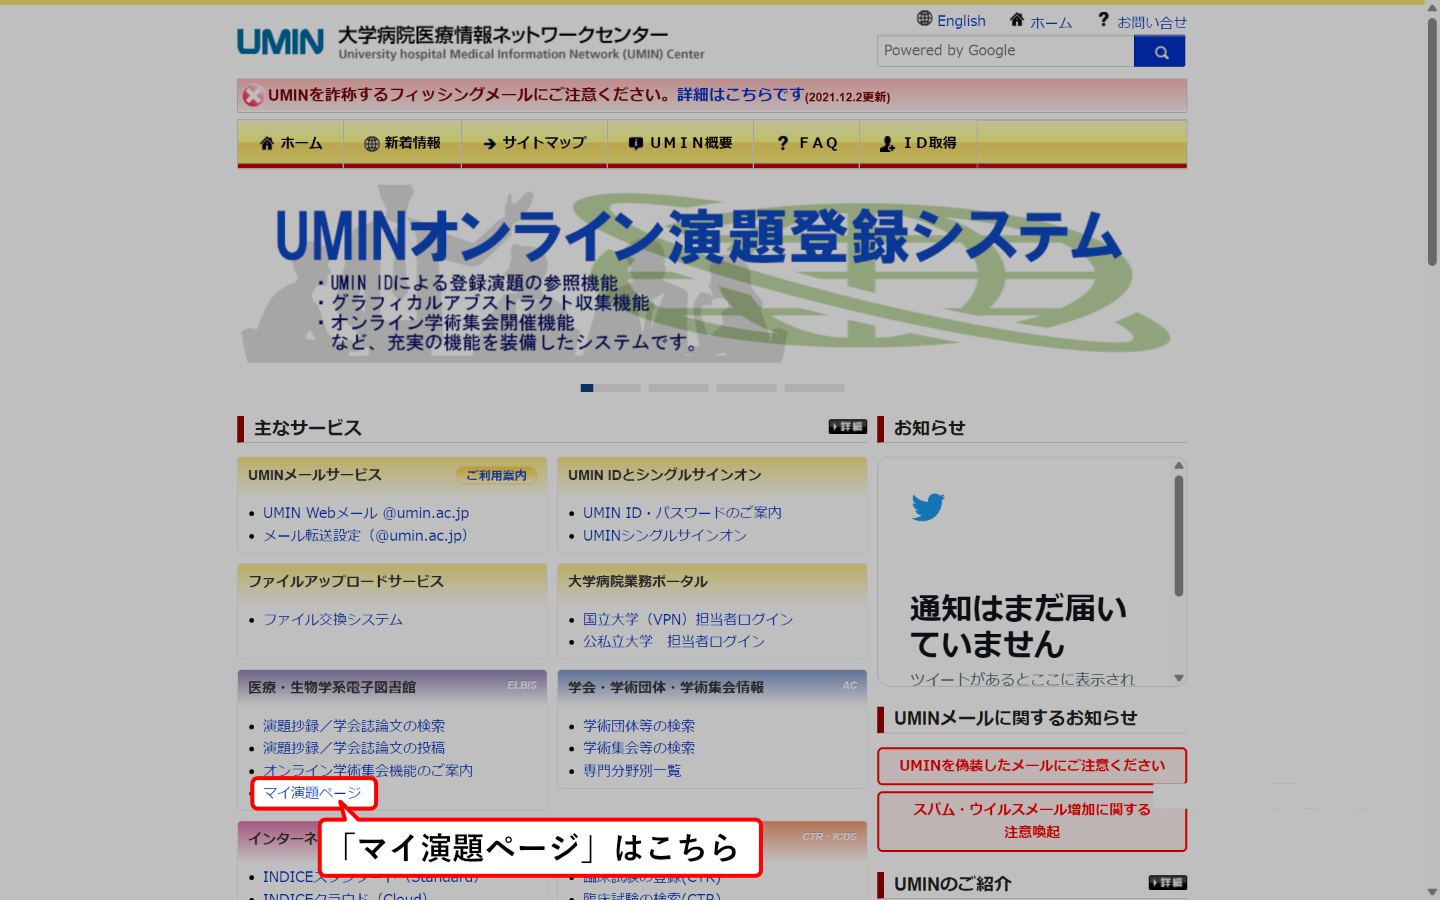The height and width of the screenshot is (900, 1440).
Task: Select サイトマップ from the navigation menu
Action: click(x=534, y=143)
